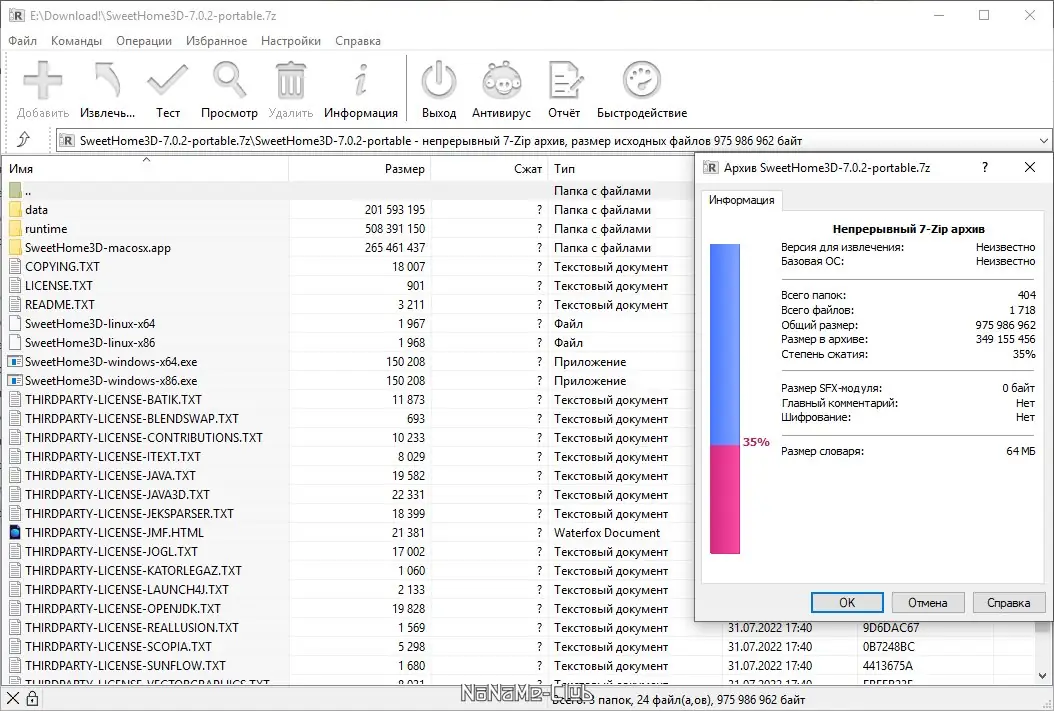
Task: Select the Информация tab in dialog
Action: tap(741, 200)
